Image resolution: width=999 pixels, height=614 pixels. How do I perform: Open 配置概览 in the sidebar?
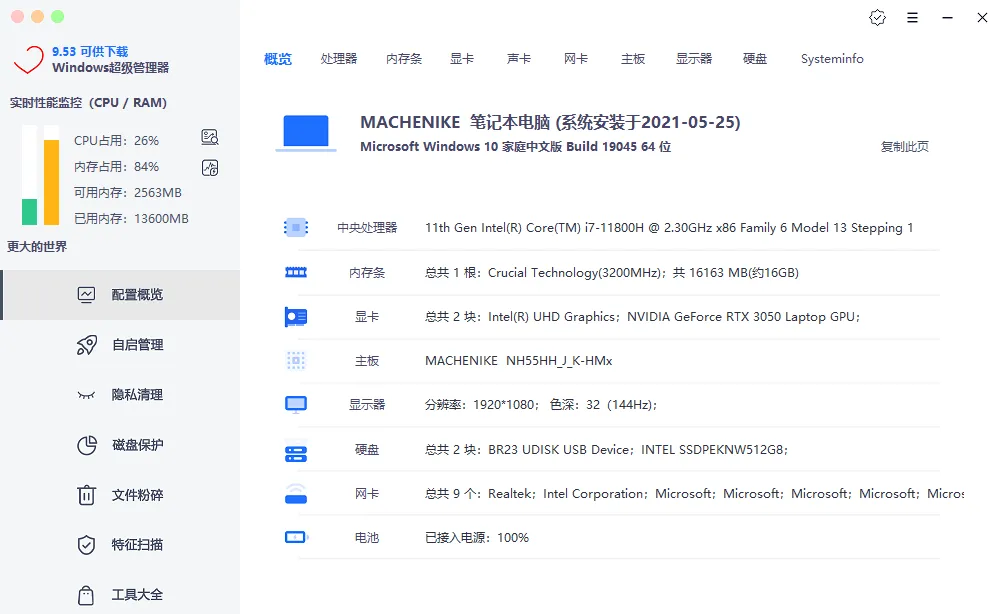coord(121,294)
